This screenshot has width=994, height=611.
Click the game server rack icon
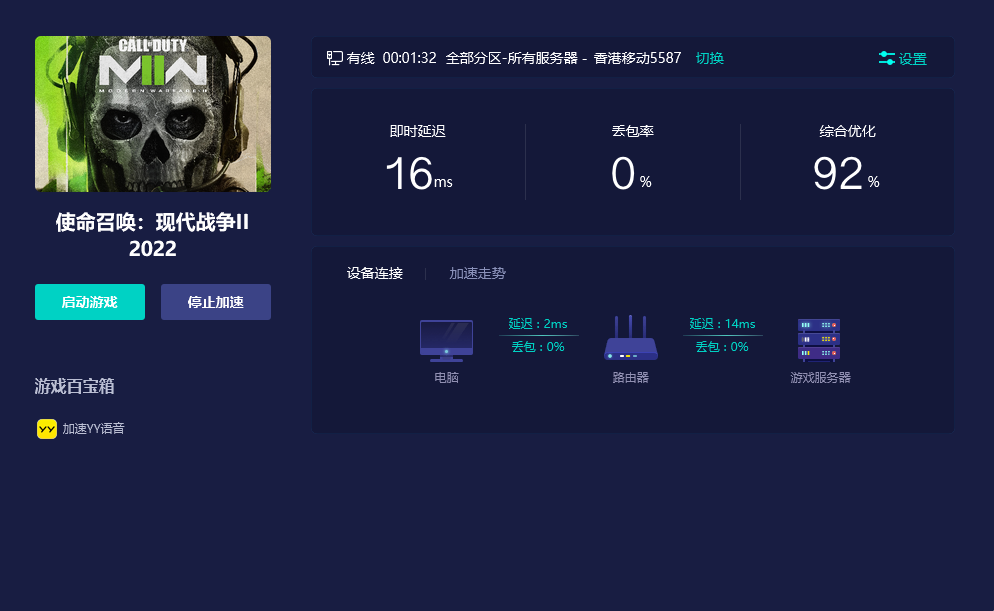coord(819,340)
